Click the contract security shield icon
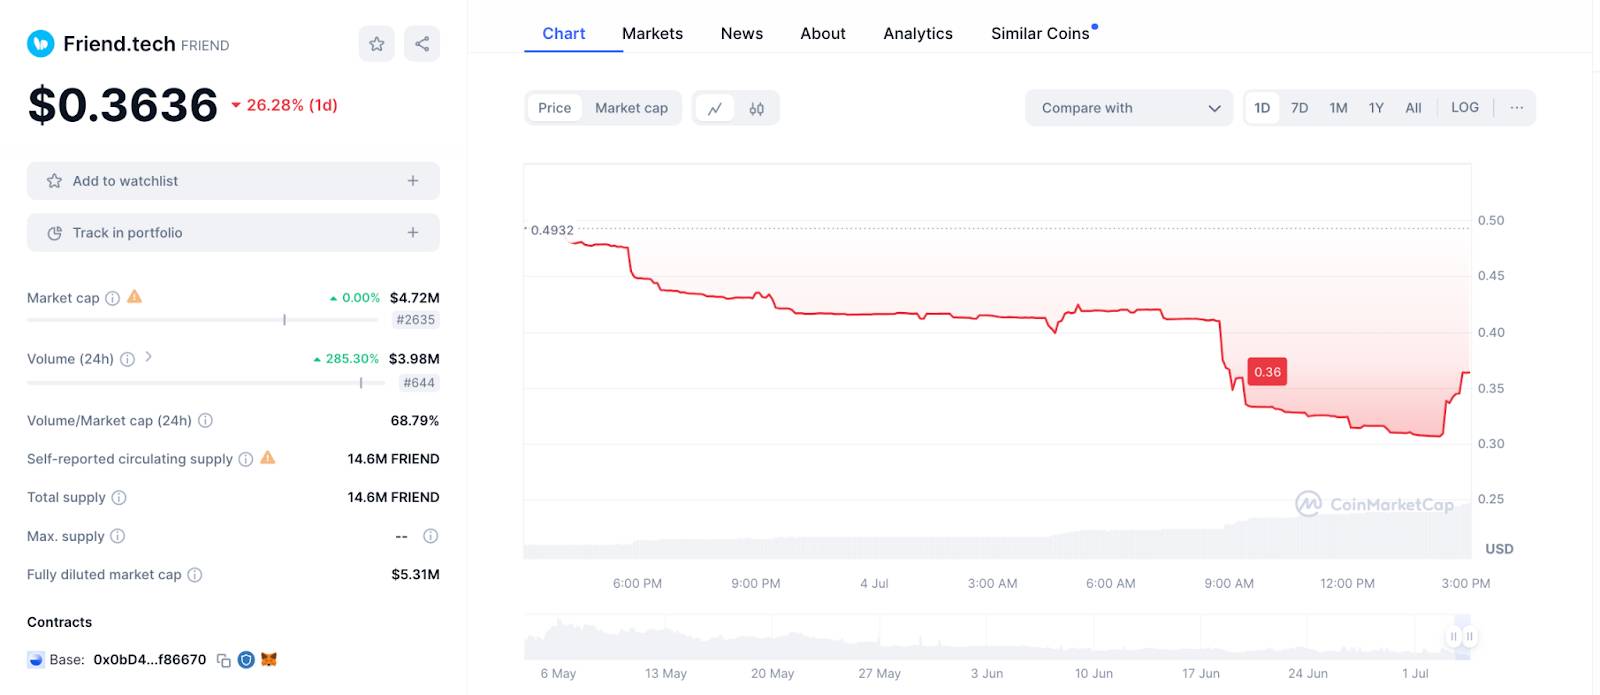Image resolution: width=1600 pixels, height=695 pixels. point(246,660)
